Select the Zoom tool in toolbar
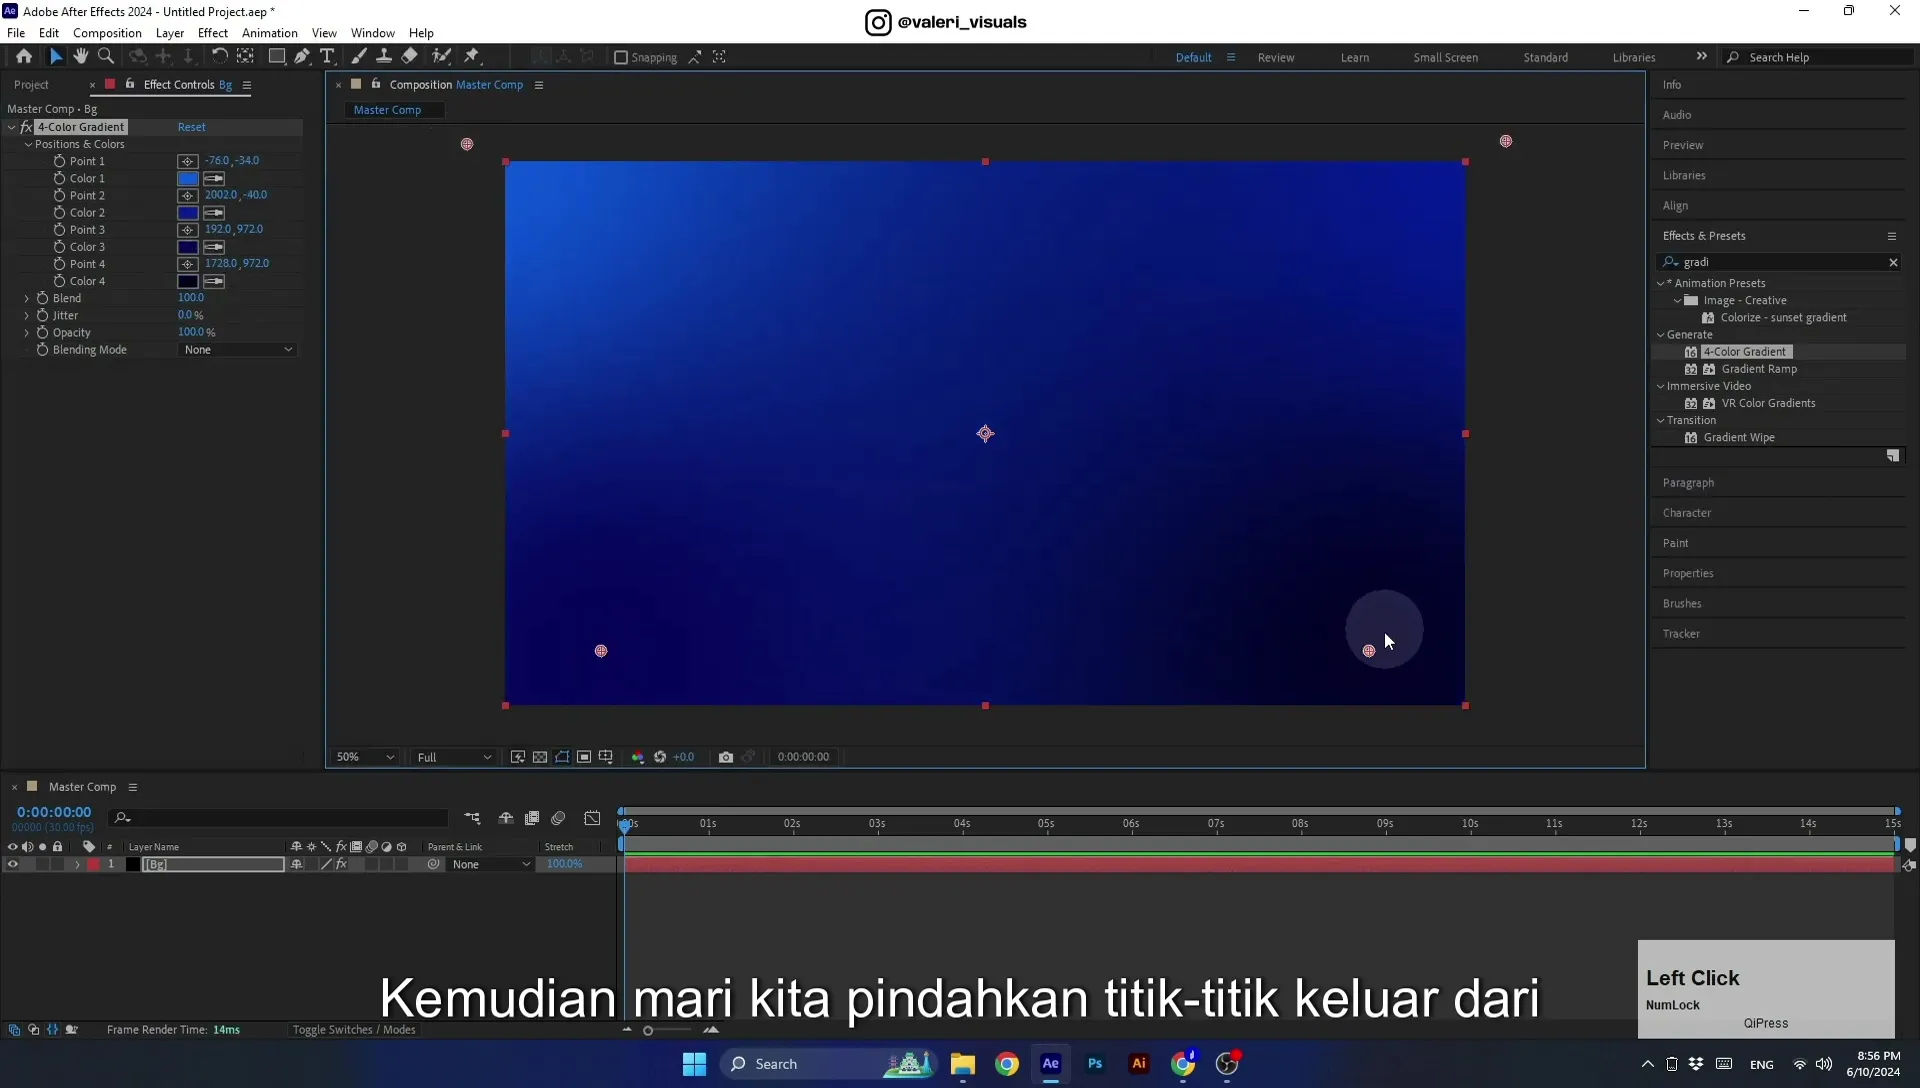 coord(106,57)
